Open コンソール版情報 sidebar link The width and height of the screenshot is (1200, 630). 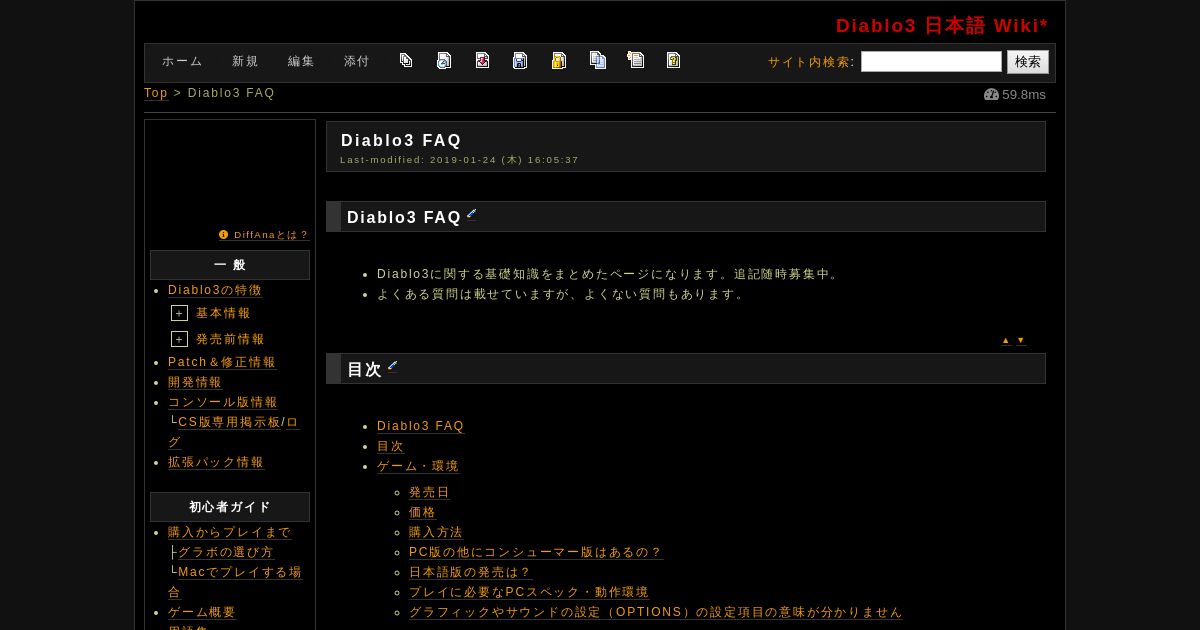(x=223, y=402)
